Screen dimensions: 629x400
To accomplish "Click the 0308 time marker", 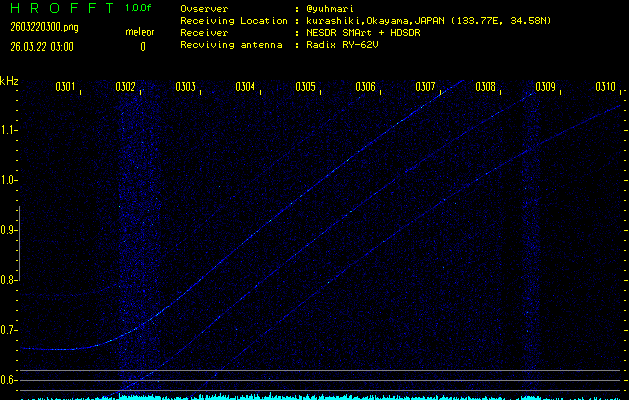I will pyautogui.click(x=485, y=87).
